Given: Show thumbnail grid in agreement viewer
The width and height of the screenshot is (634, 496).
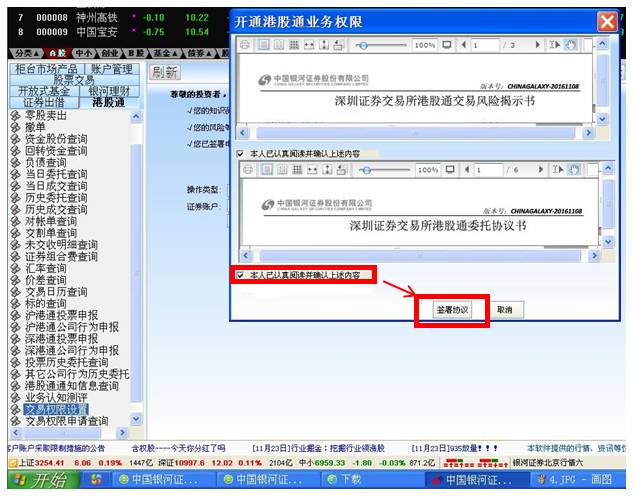Looking at the screenshot, I should coord(297,170).
